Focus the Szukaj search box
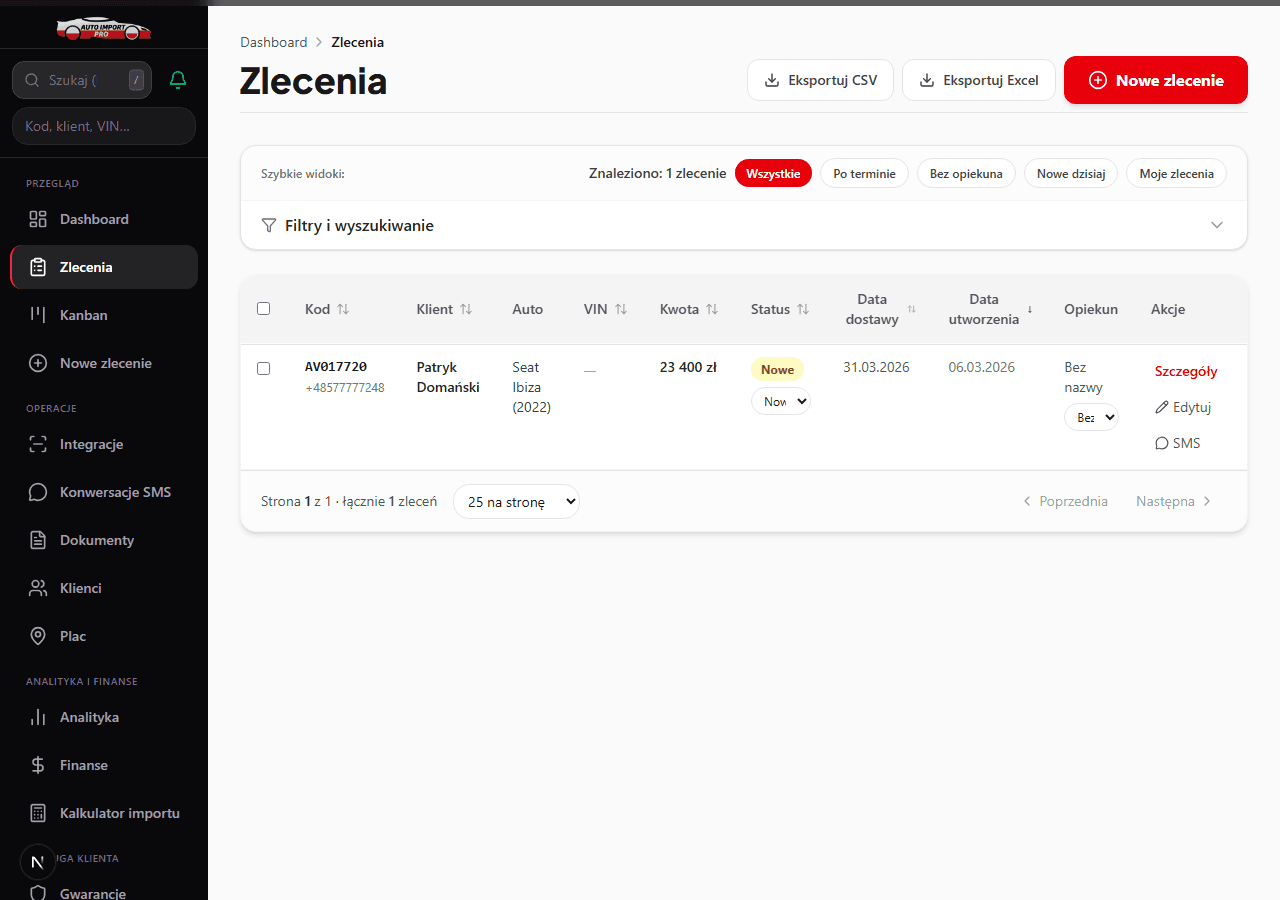 (x=82, y=80)
